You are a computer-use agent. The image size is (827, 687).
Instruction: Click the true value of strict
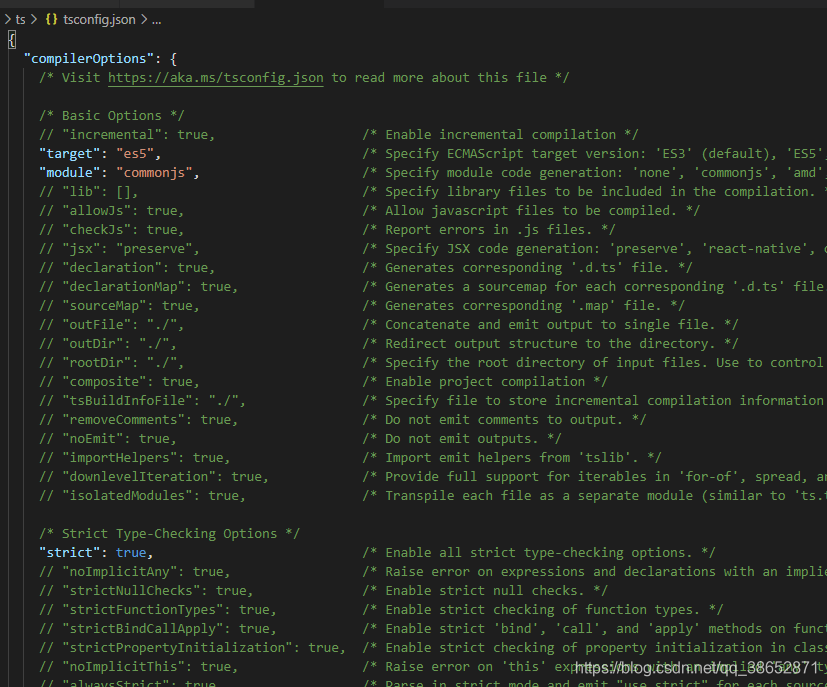tap(131, 552)
